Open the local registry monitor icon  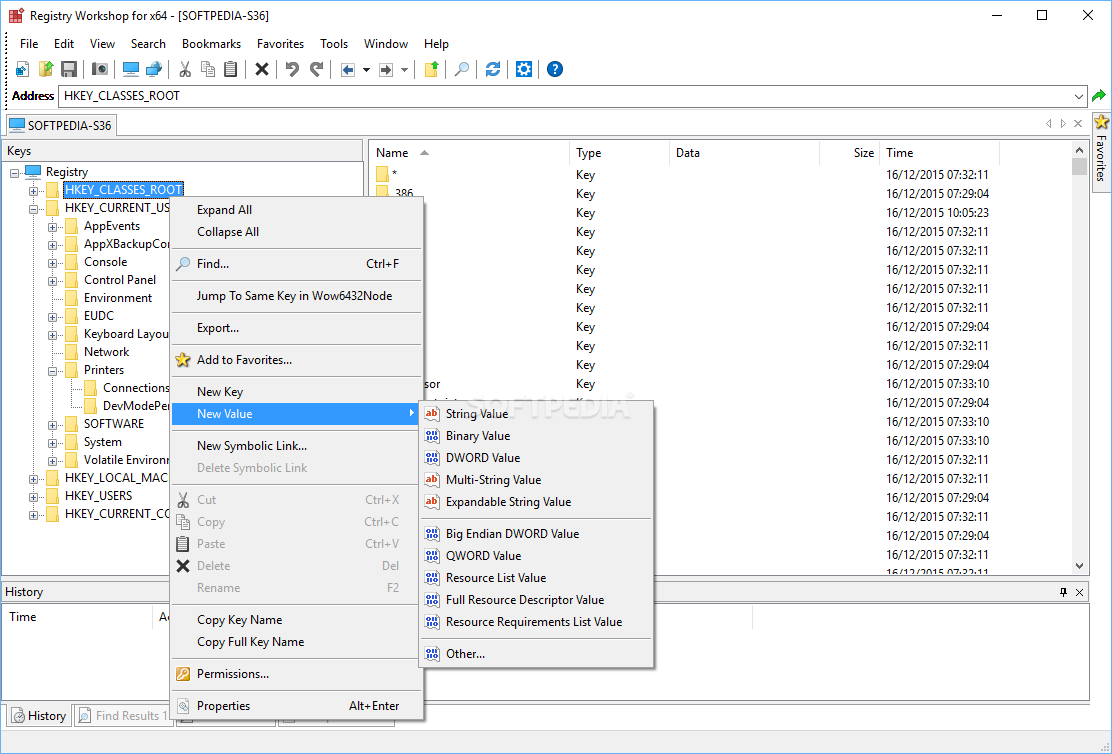pos(130,69)
